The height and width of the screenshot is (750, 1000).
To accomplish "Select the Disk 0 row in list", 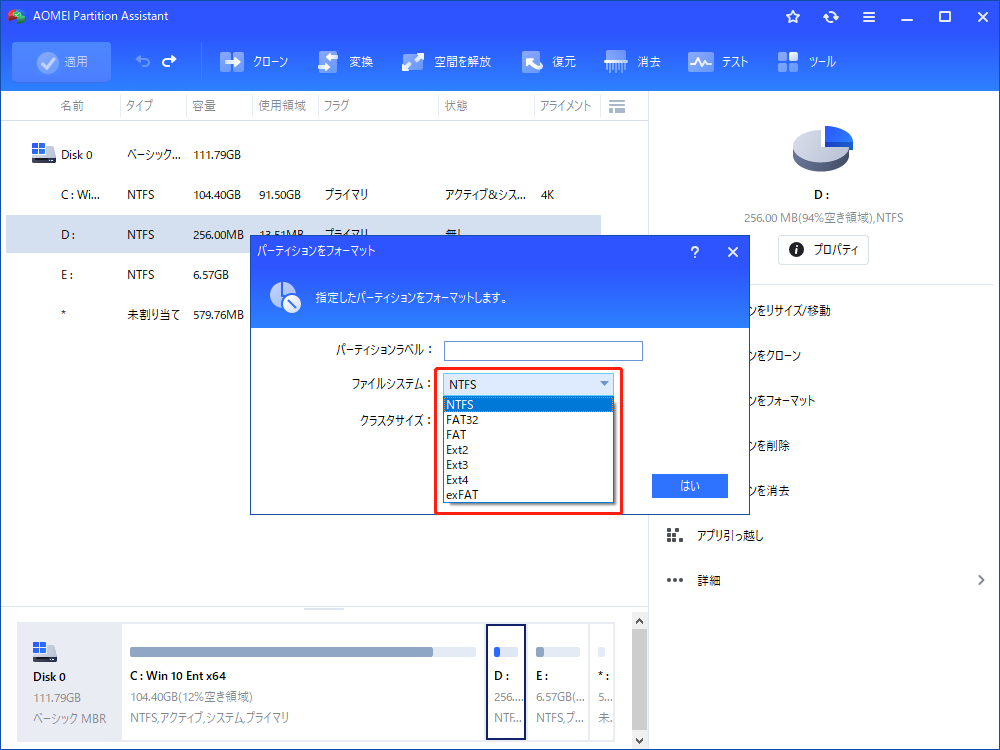I will click(303, 154).
